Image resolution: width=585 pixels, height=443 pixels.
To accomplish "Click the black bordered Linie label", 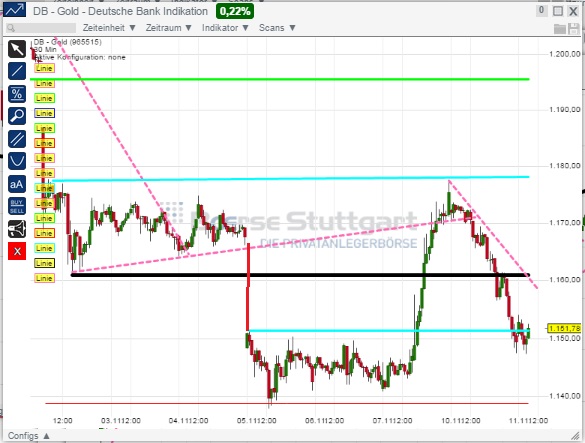I will 44,263.
